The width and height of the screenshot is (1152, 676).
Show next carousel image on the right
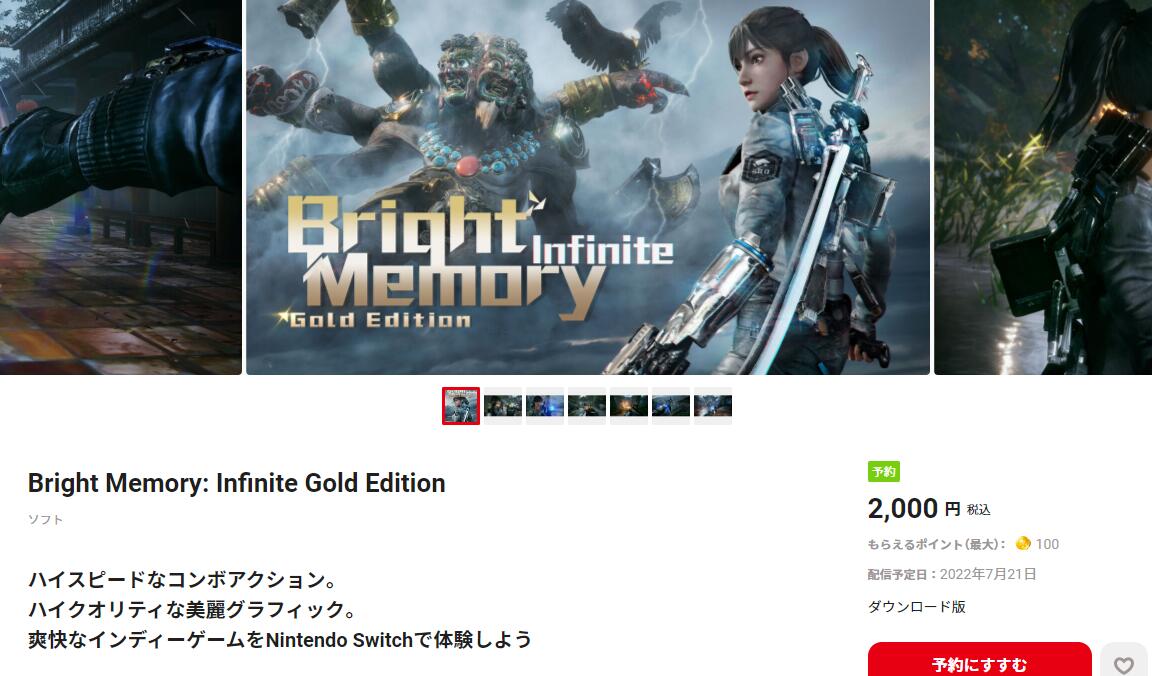pyautogui.click(x=1043, y=187)
